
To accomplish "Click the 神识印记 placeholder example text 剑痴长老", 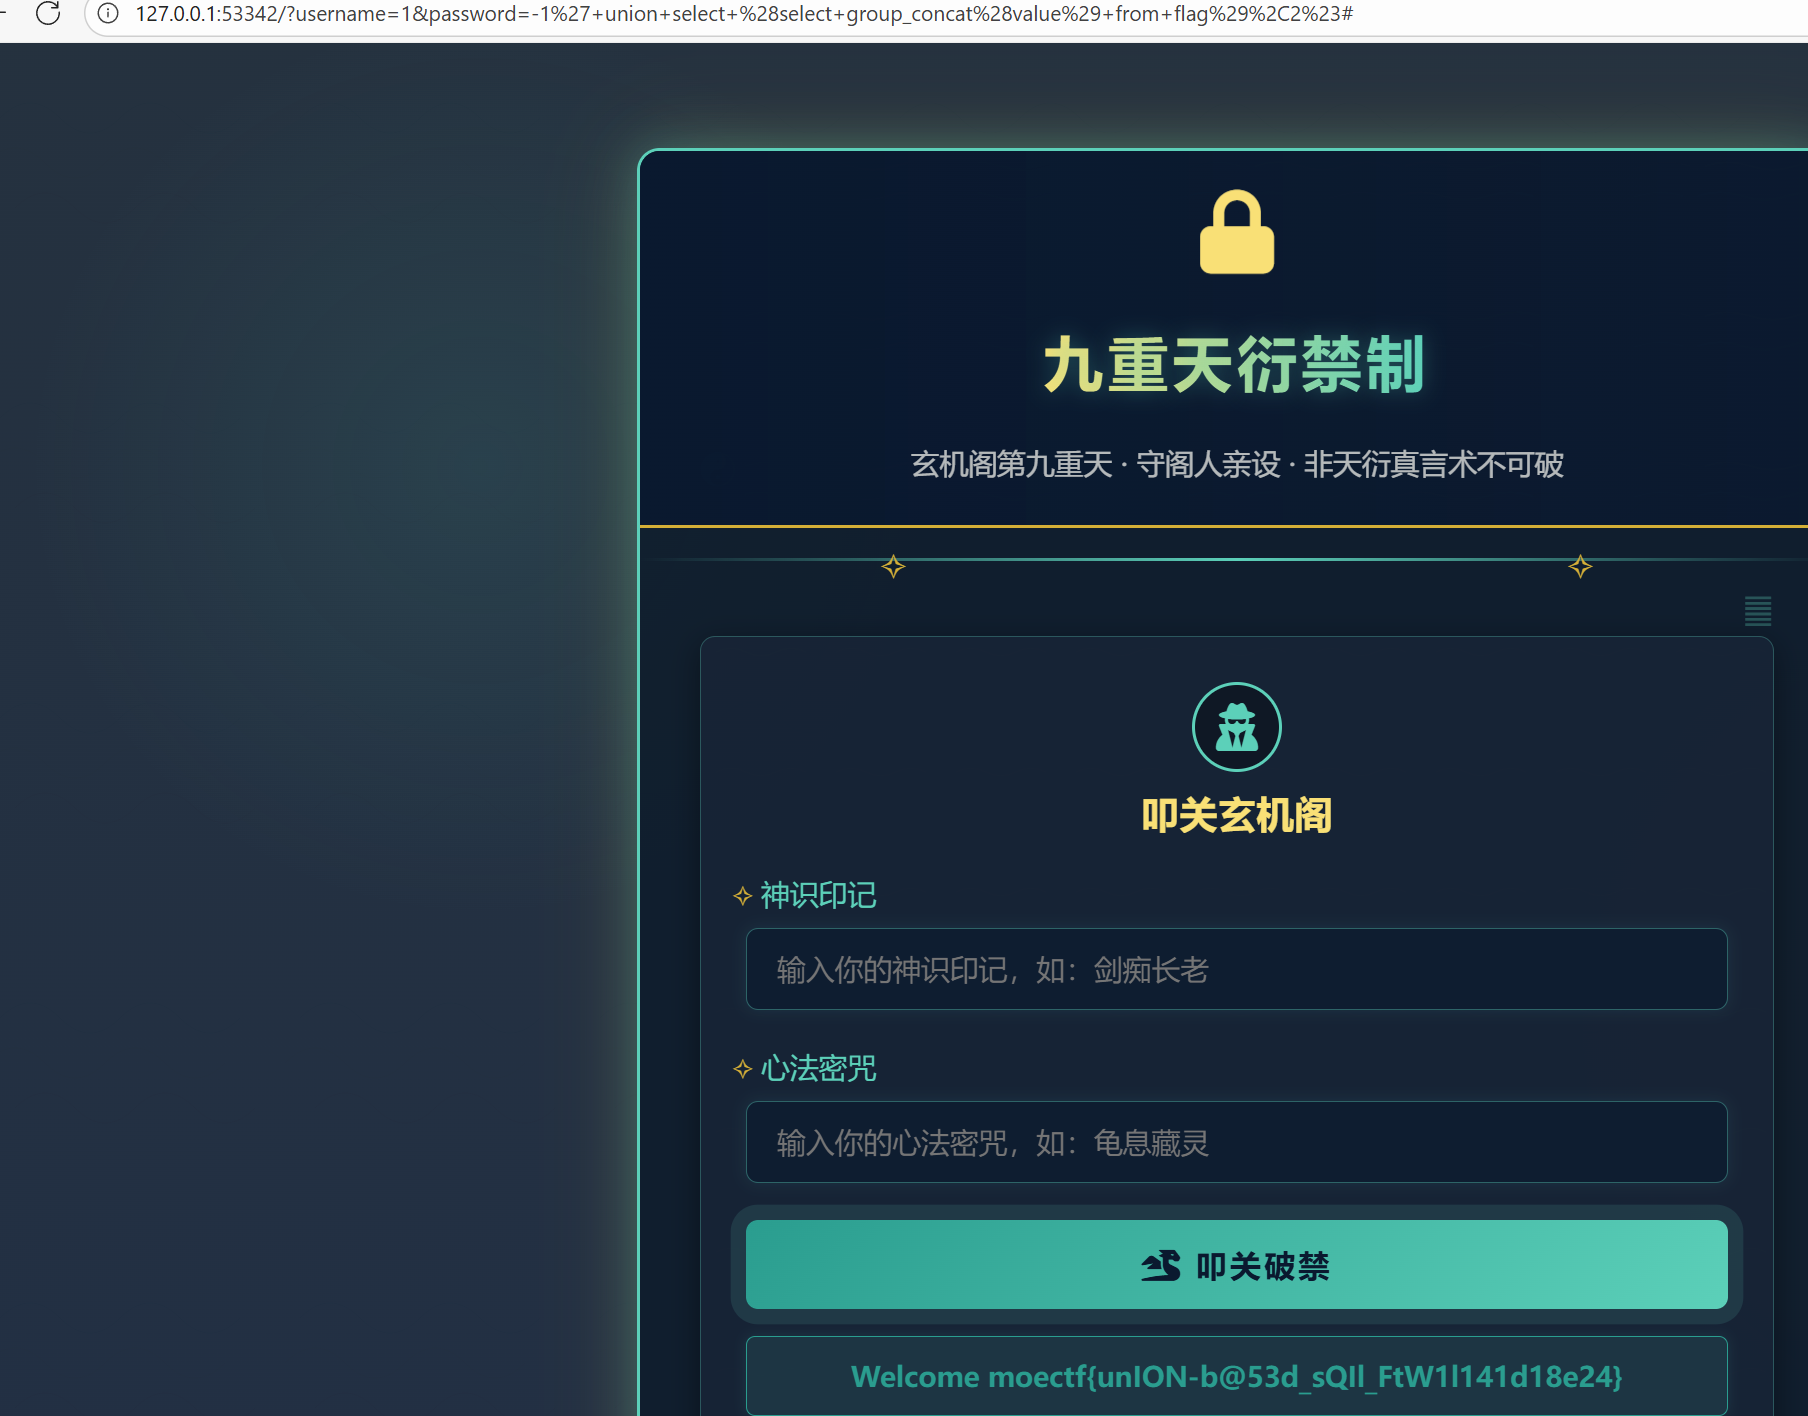I will click(x=1148, y=969).
